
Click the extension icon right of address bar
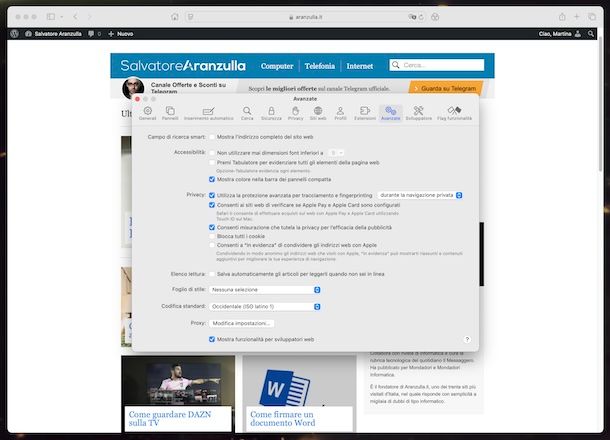pos(435,17)
